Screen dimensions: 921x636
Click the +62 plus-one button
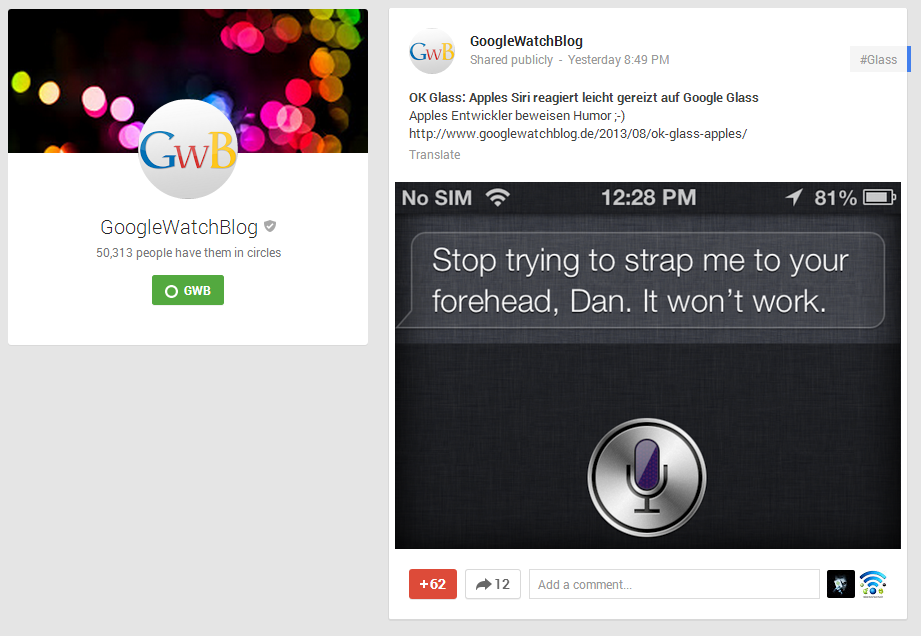tap(433, 584)
